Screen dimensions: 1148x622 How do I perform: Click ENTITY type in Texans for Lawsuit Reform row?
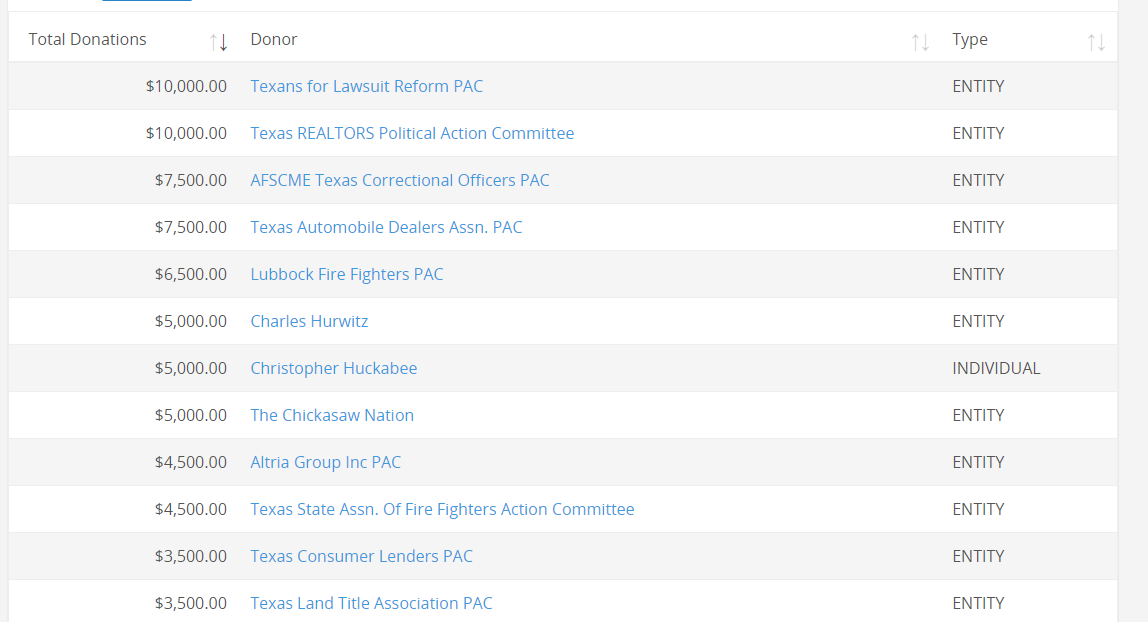[978, 86]
